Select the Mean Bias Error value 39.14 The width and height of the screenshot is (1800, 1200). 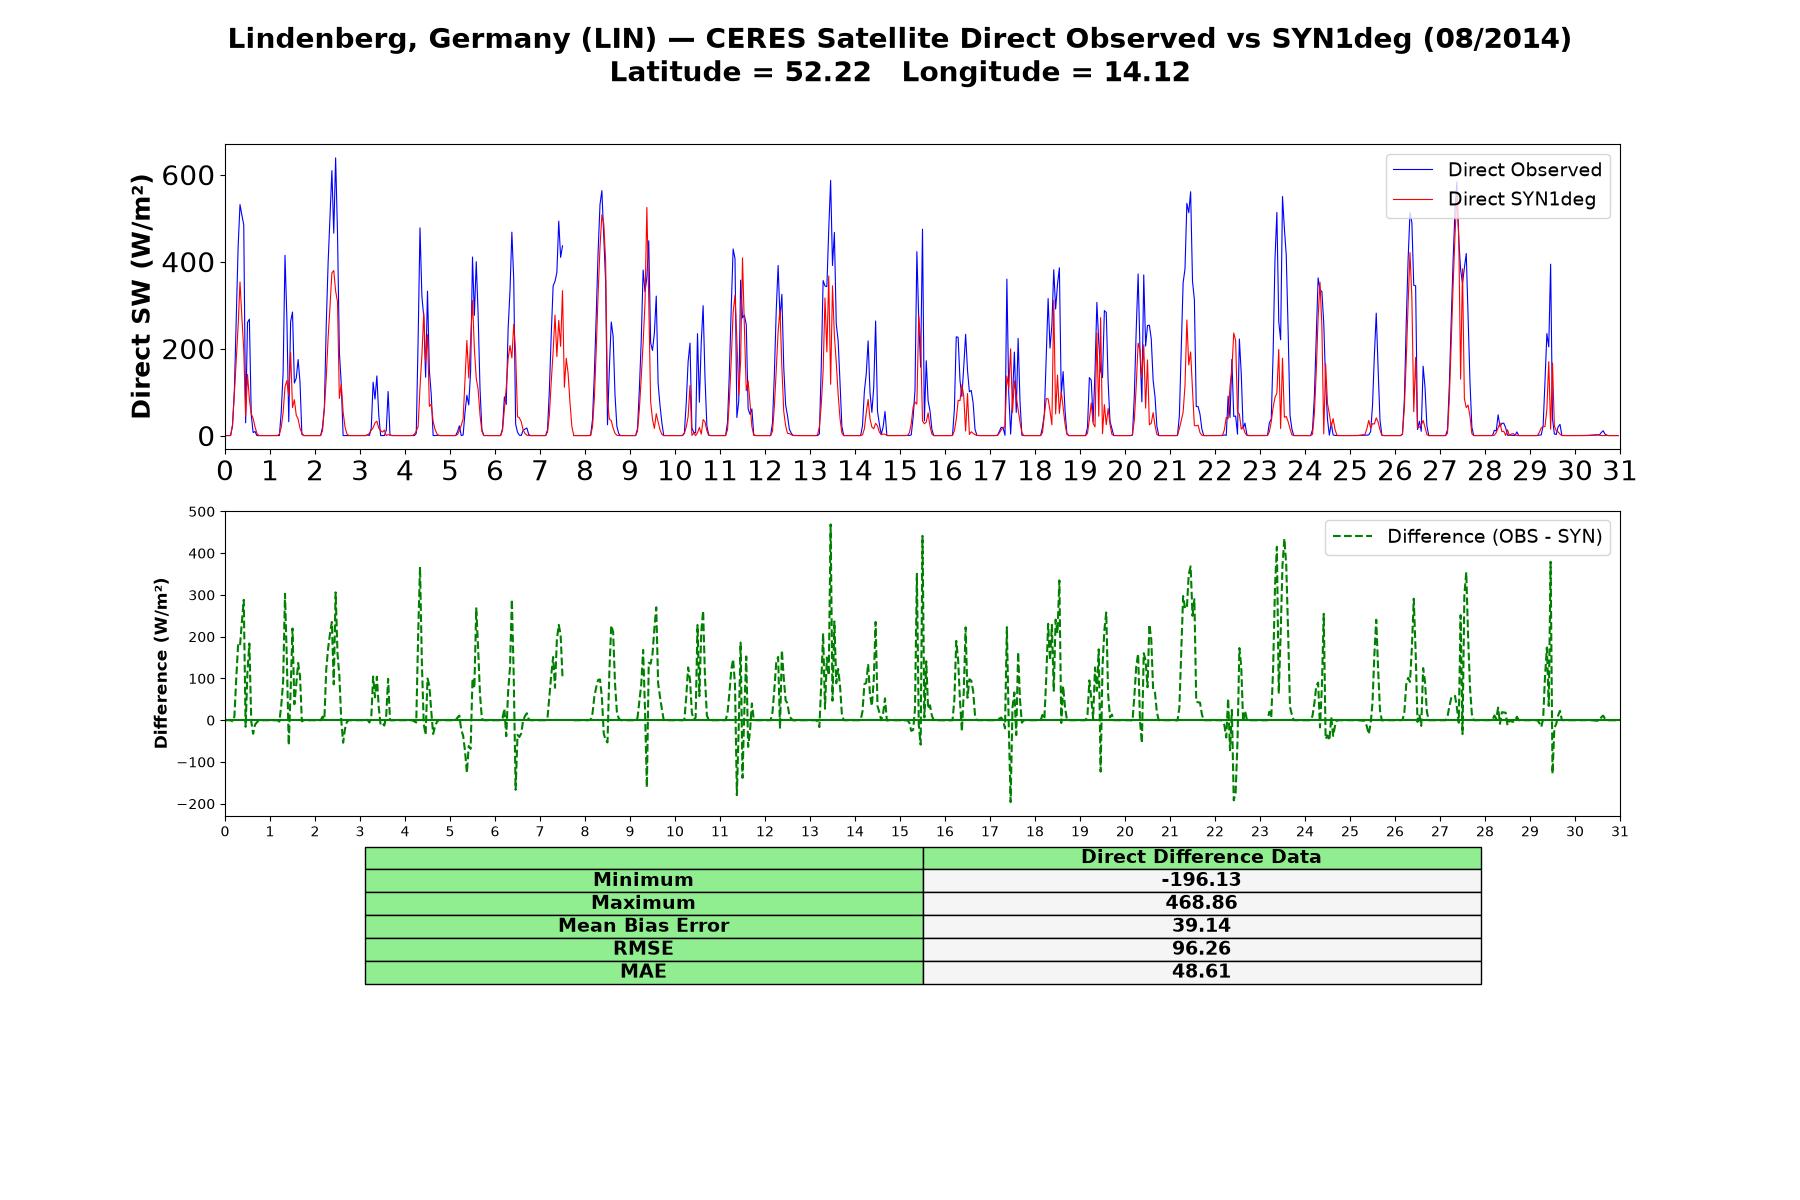coord(1201,926)
